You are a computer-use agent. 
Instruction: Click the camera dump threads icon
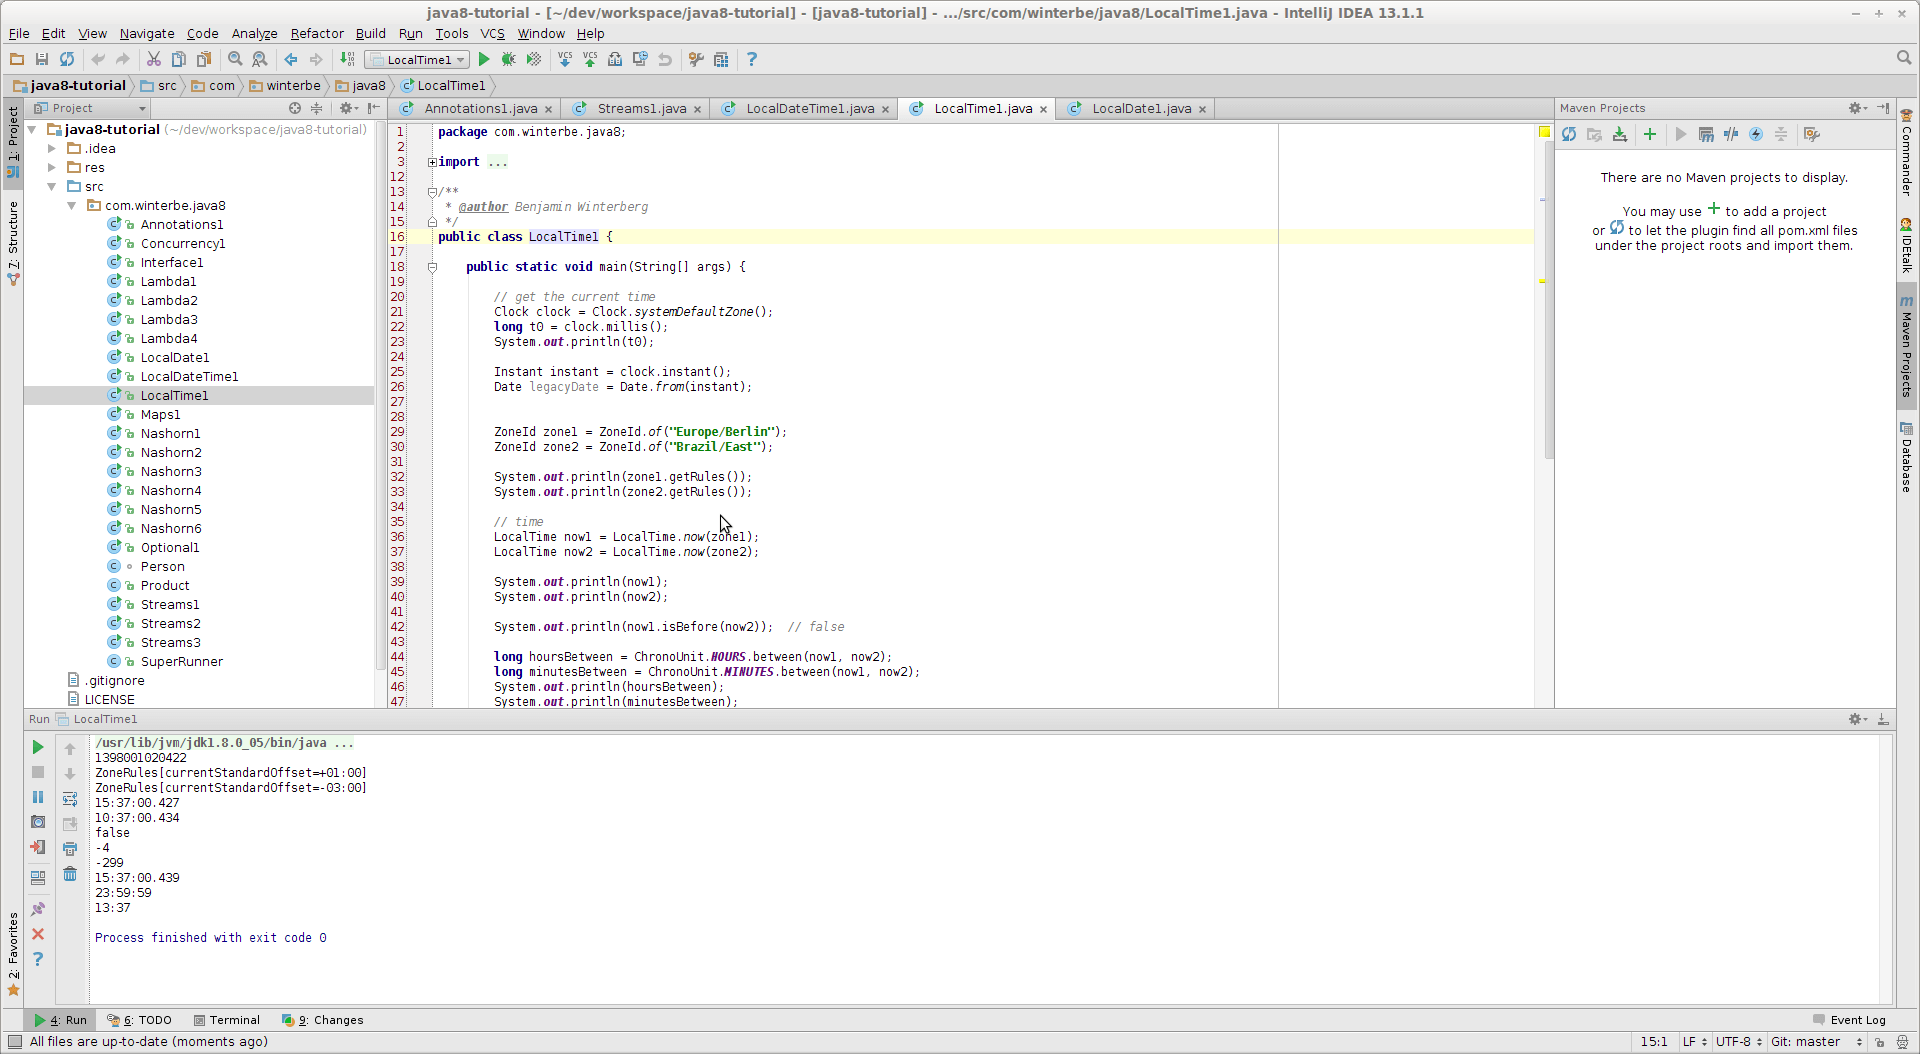38,822
